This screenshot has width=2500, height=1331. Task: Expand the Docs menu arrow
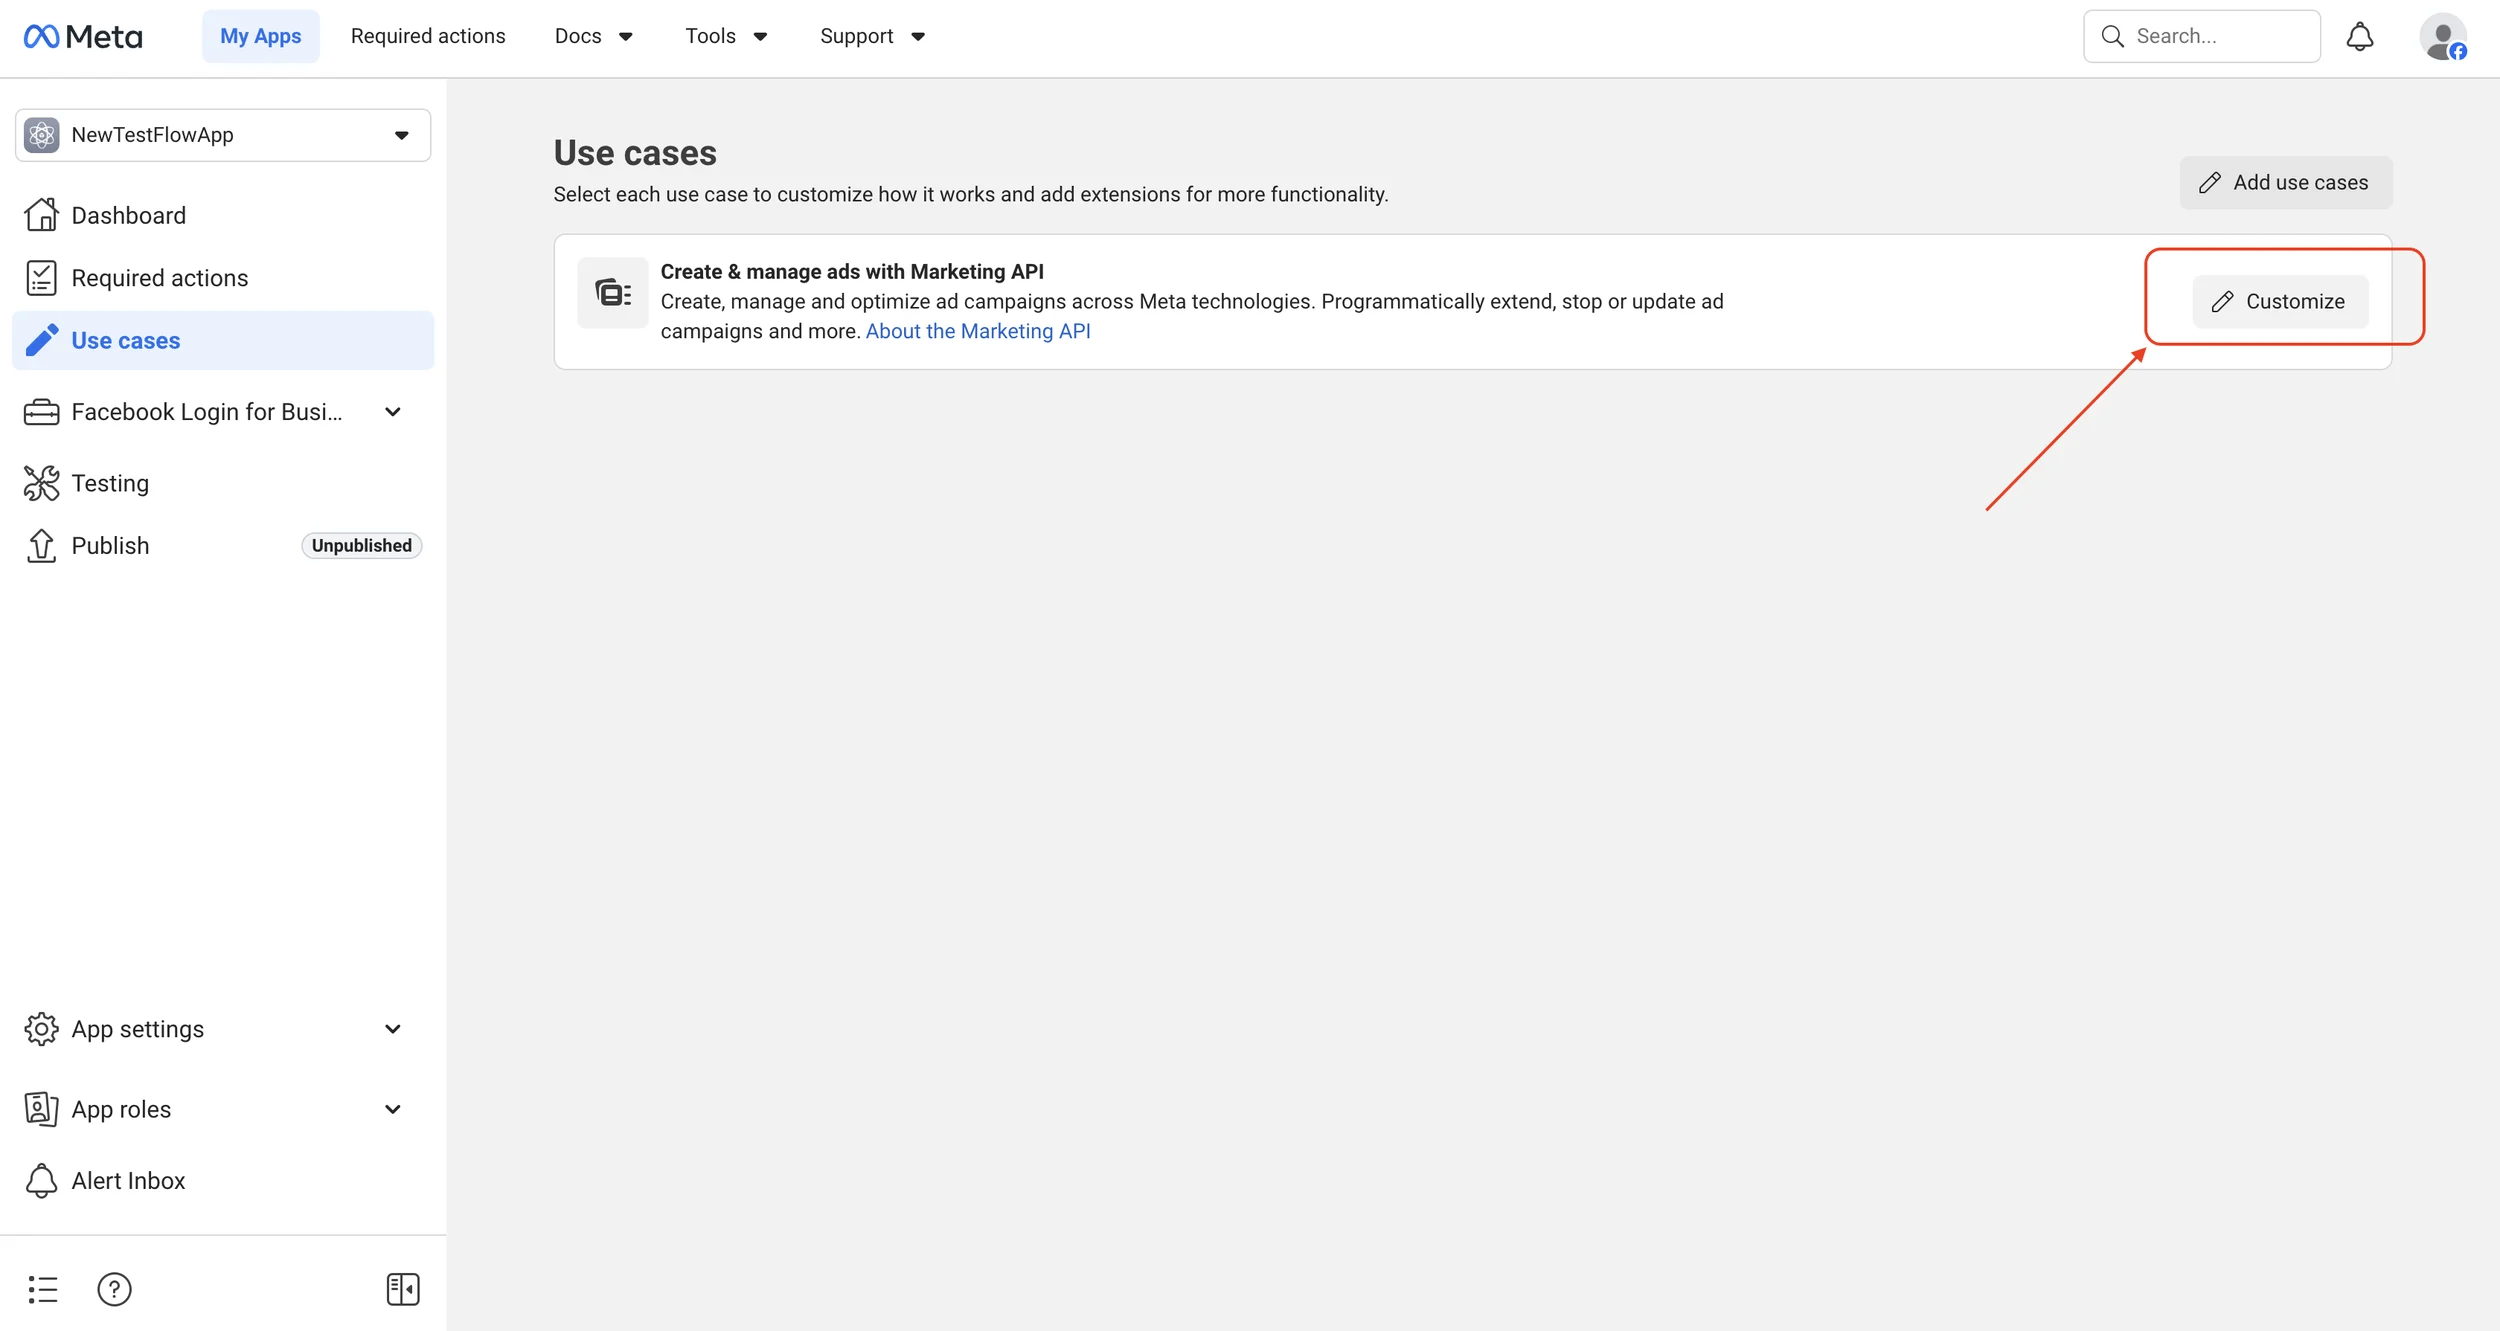pos(626,37)
